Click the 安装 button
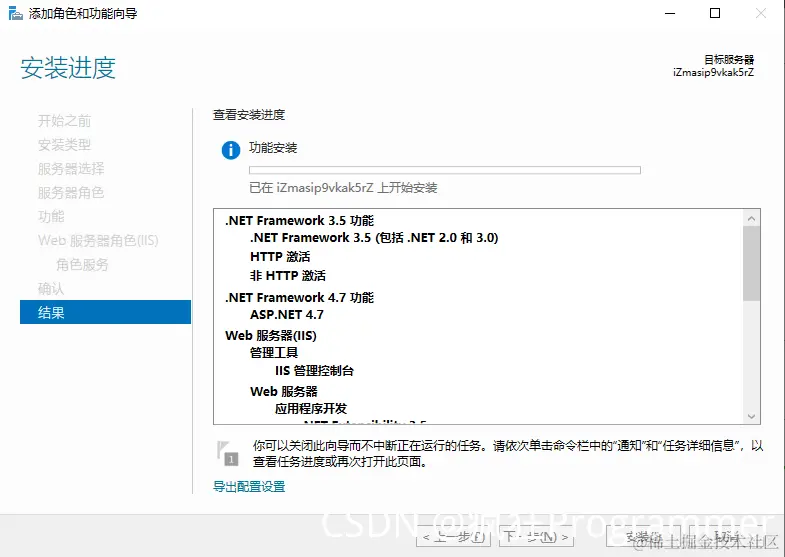This screenshot has height=557, width=785. [x=643, y=537]
